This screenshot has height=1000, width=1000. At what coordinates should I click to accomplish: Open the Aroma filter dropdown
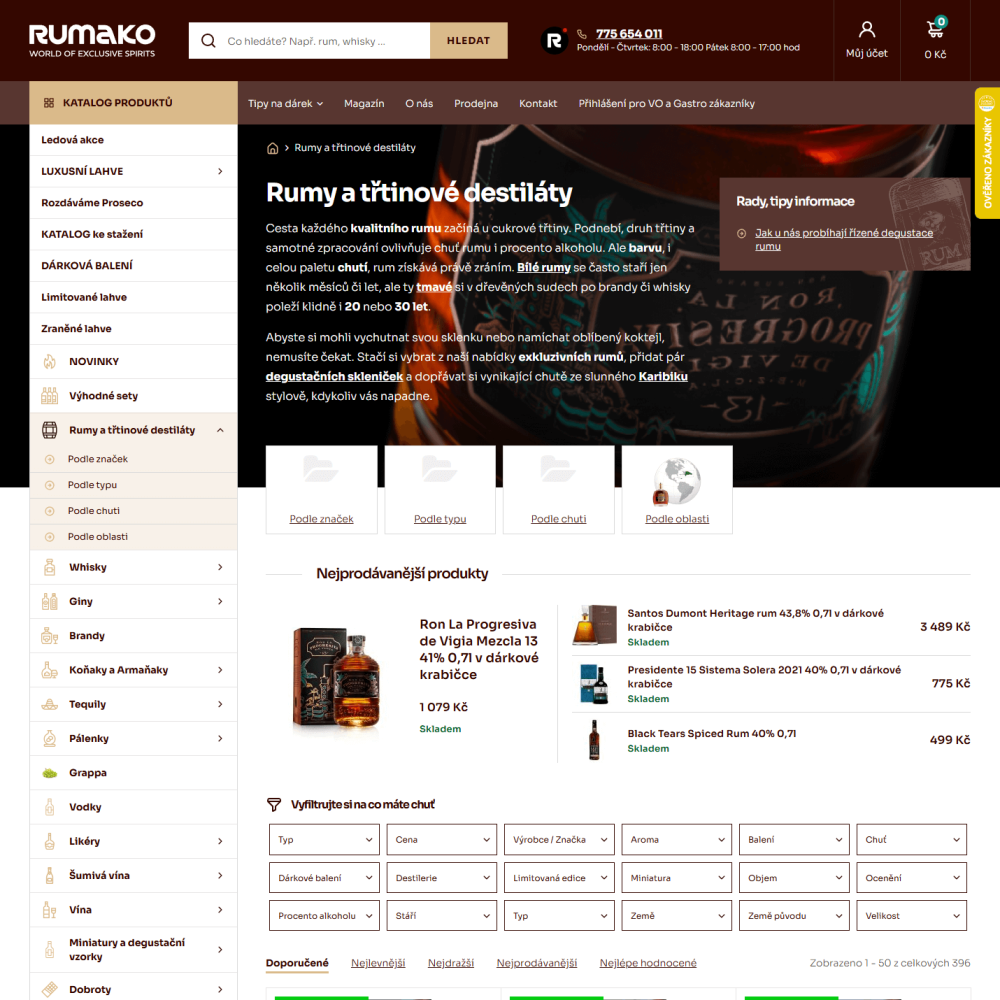pos(677,839)
